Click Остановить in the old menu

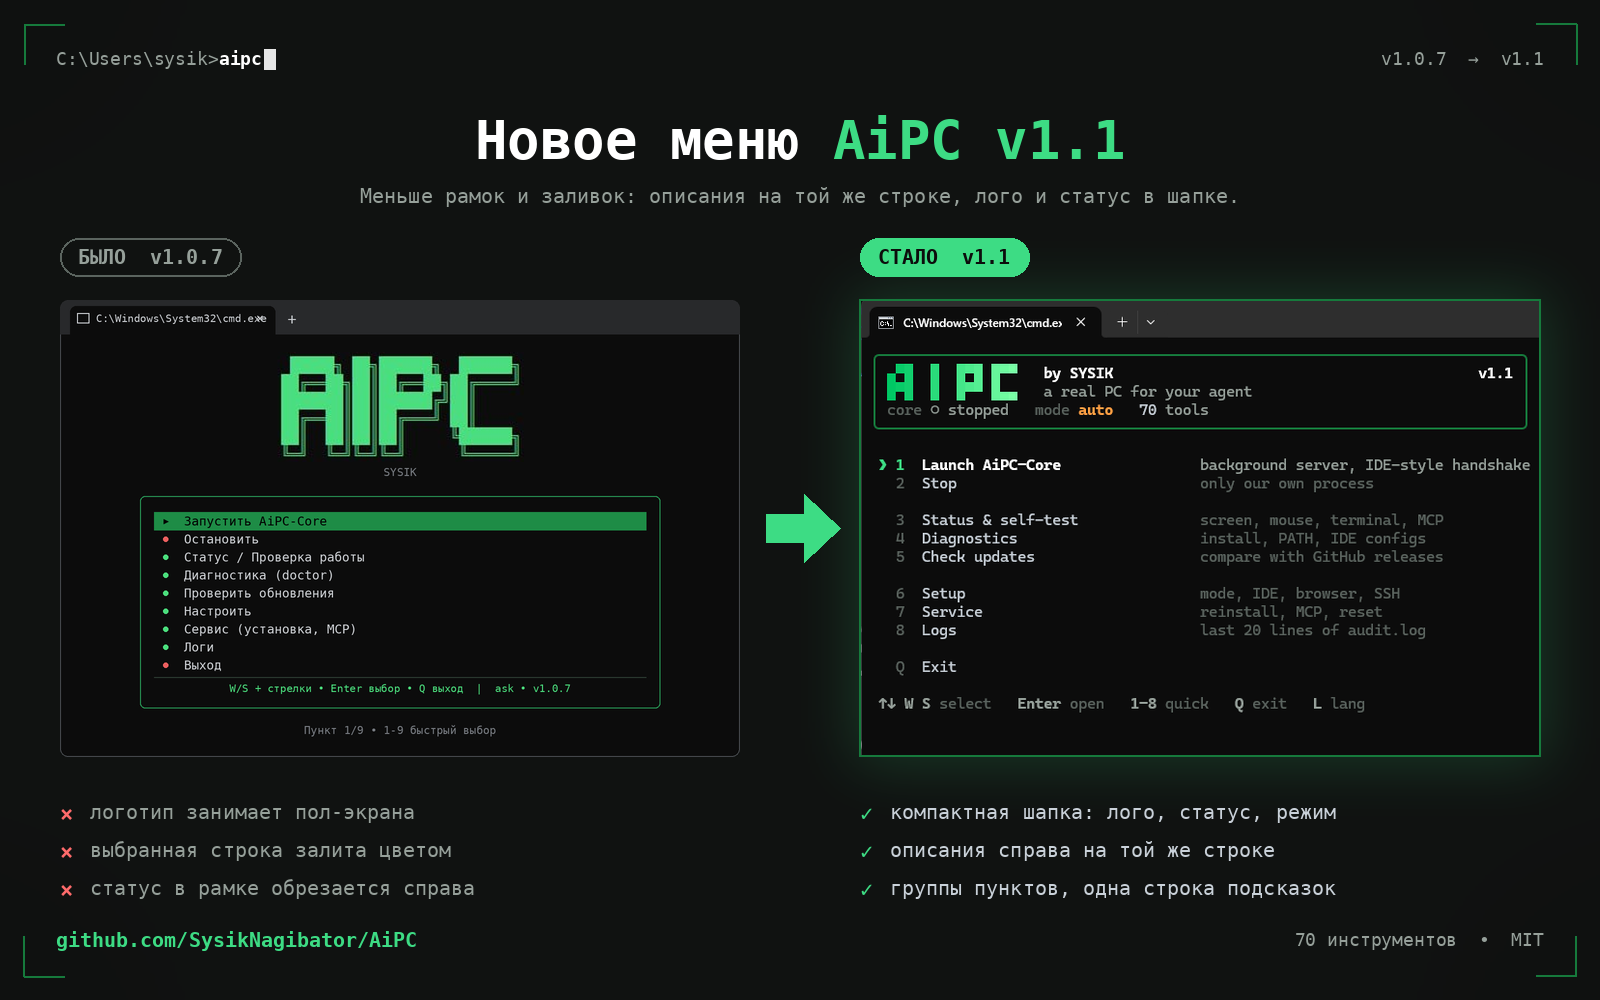pos(220,539)
